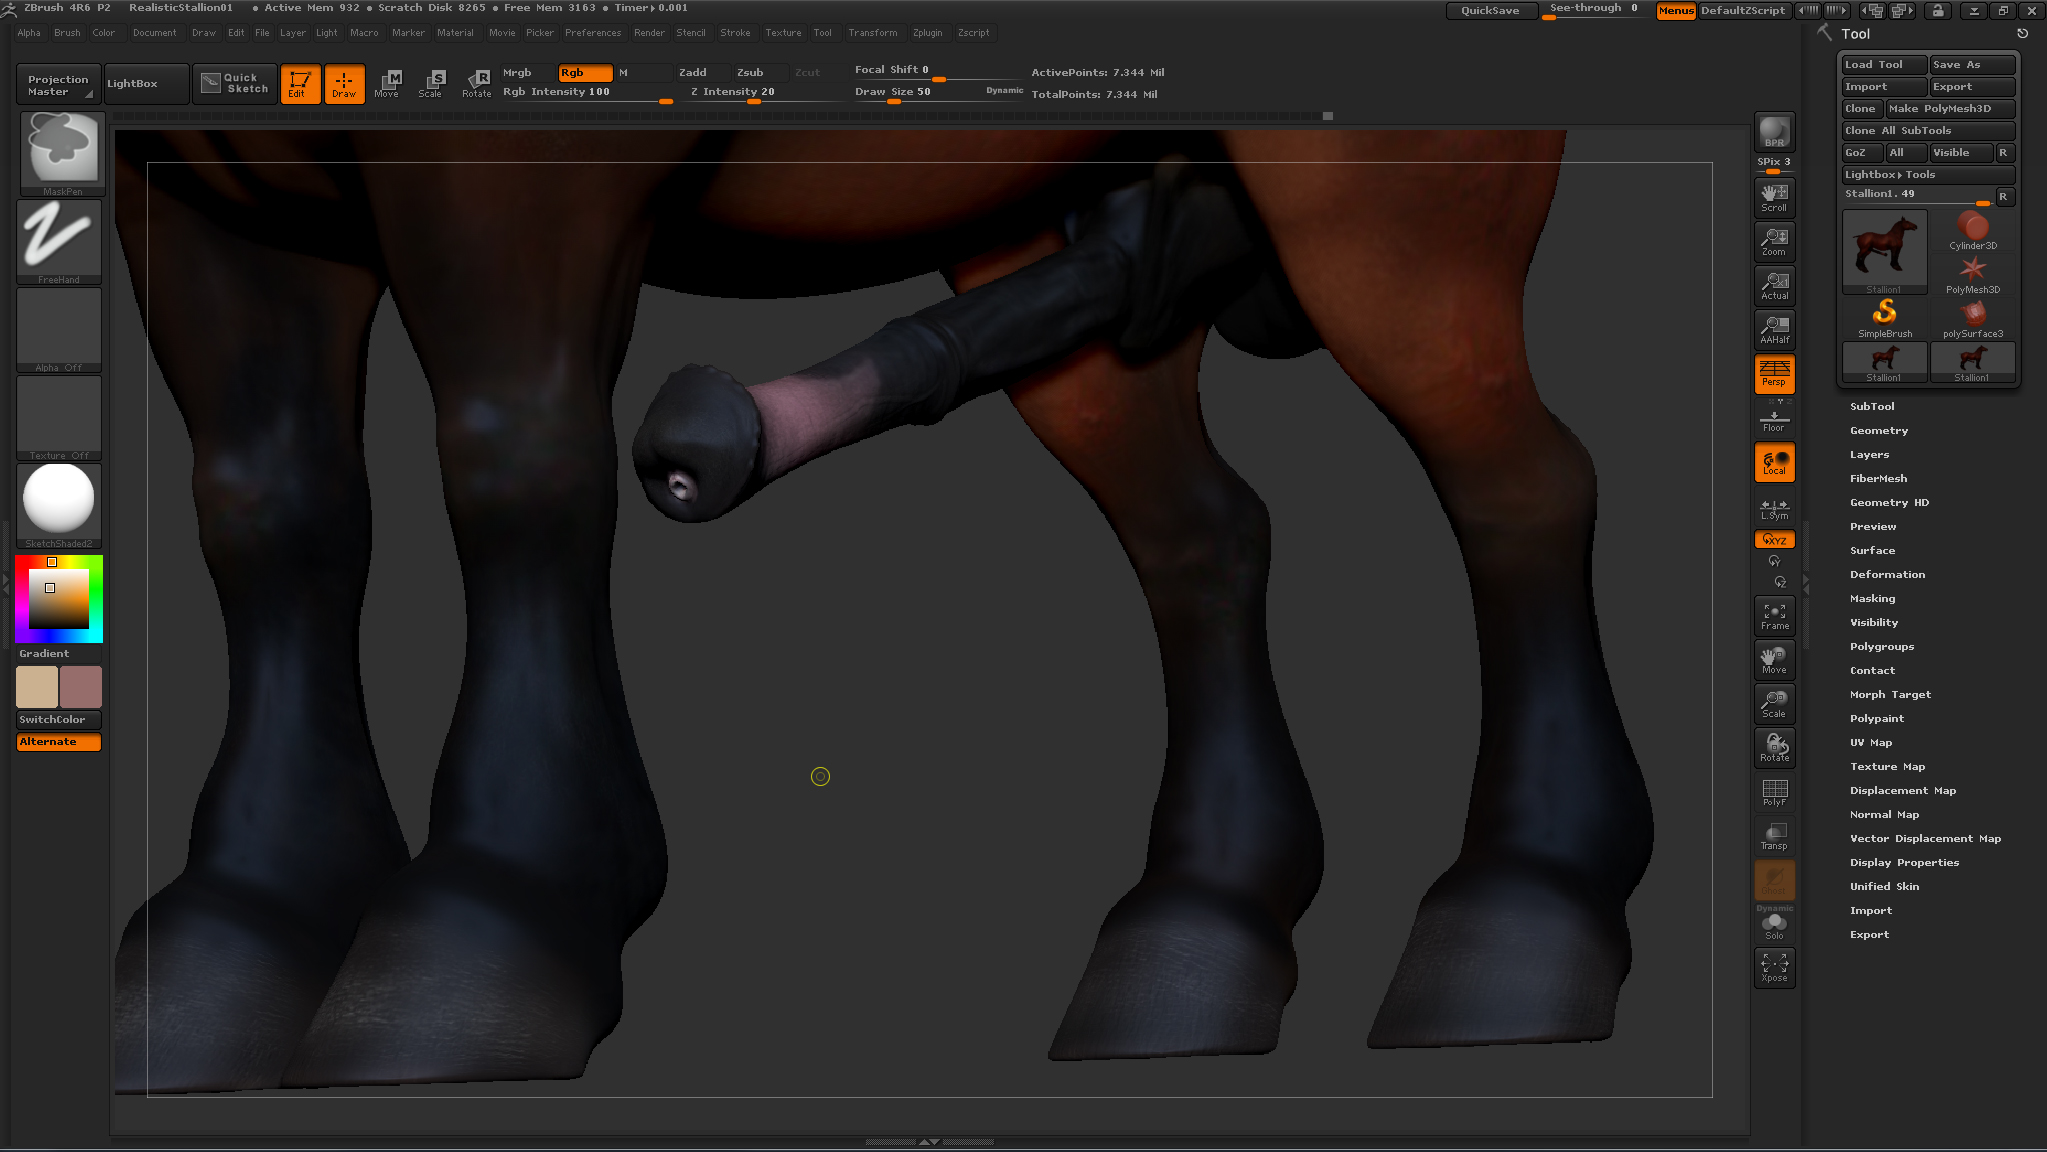The image size is (2047, 1152).
Task: Select the Cylinder3D tool thumbnail
Action: (x=1972, y=231)
